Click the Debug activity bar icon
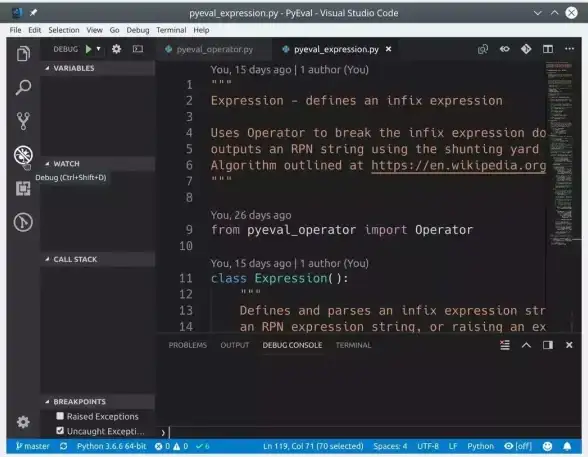Viewport: 588px width, 457px height. pos(23,155)
